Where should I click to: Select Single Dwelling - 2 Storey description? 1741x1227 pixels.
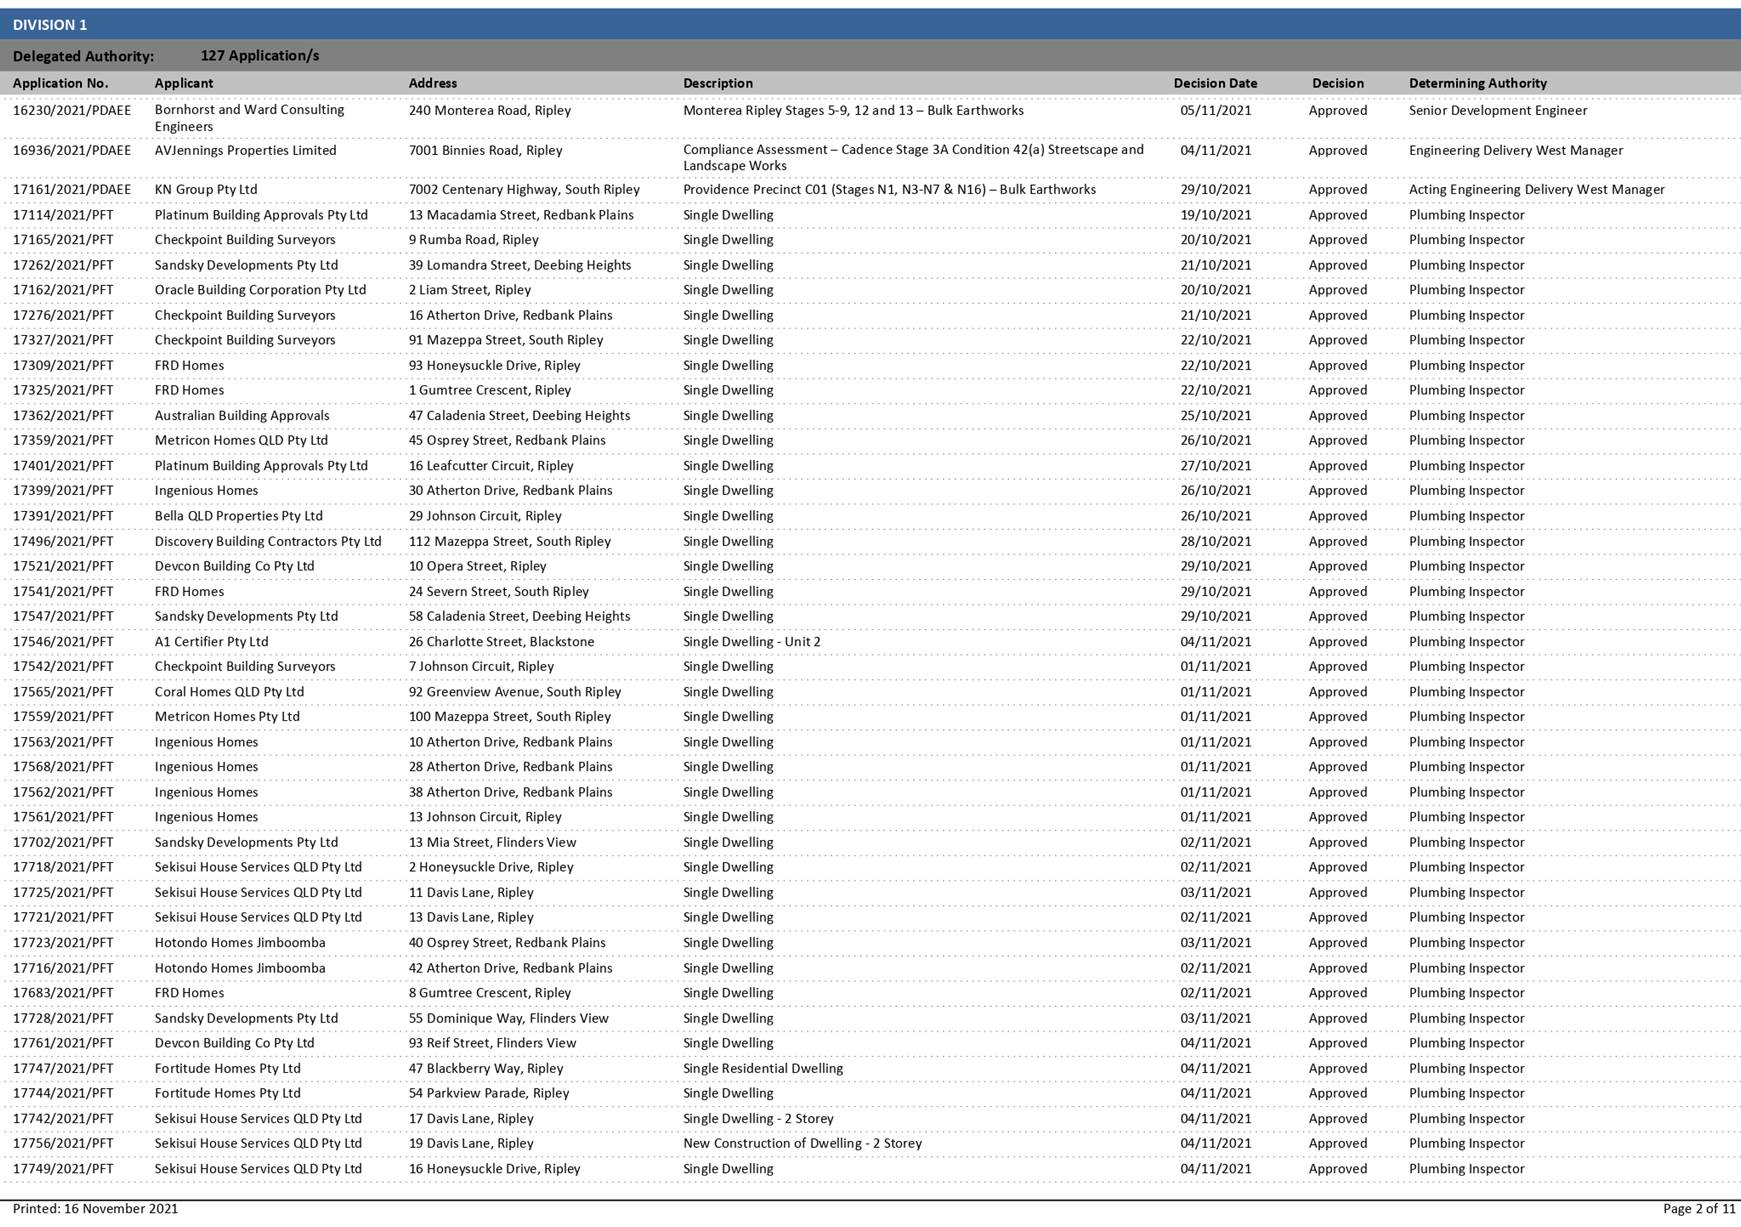point(758,1119)
